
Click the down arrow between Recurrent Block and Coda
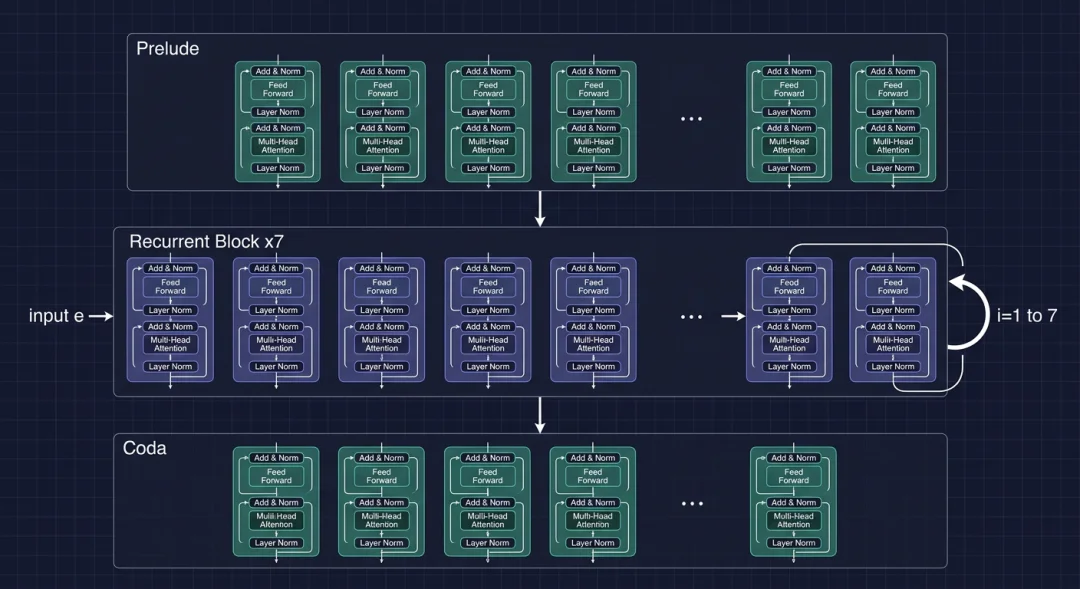pyautogui.click(x=540, y=414)
